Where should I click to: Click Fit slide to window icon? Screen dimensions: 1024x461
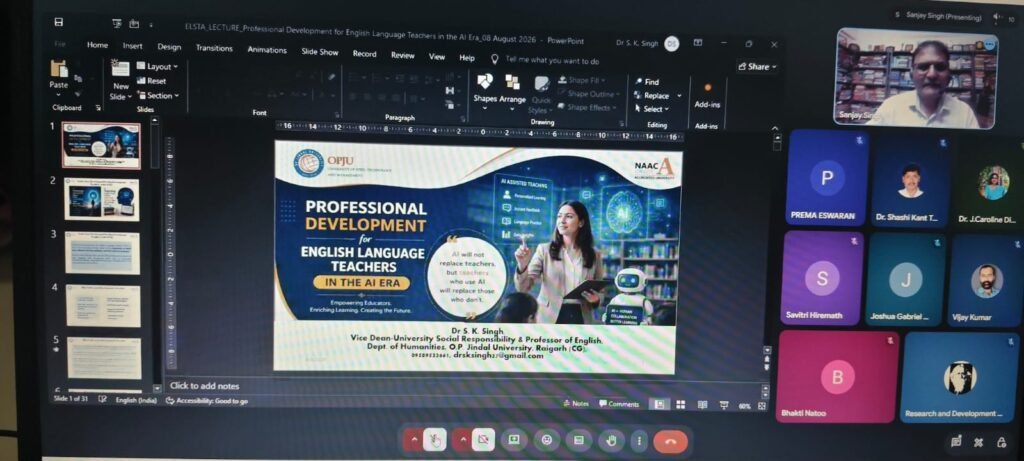[x=761, y=406]
